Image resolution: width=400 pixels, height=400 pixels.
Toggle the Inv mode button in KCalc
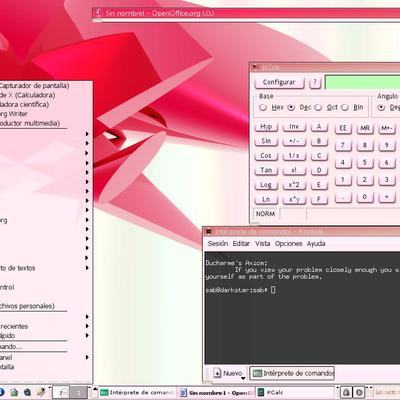pos(294,127)
